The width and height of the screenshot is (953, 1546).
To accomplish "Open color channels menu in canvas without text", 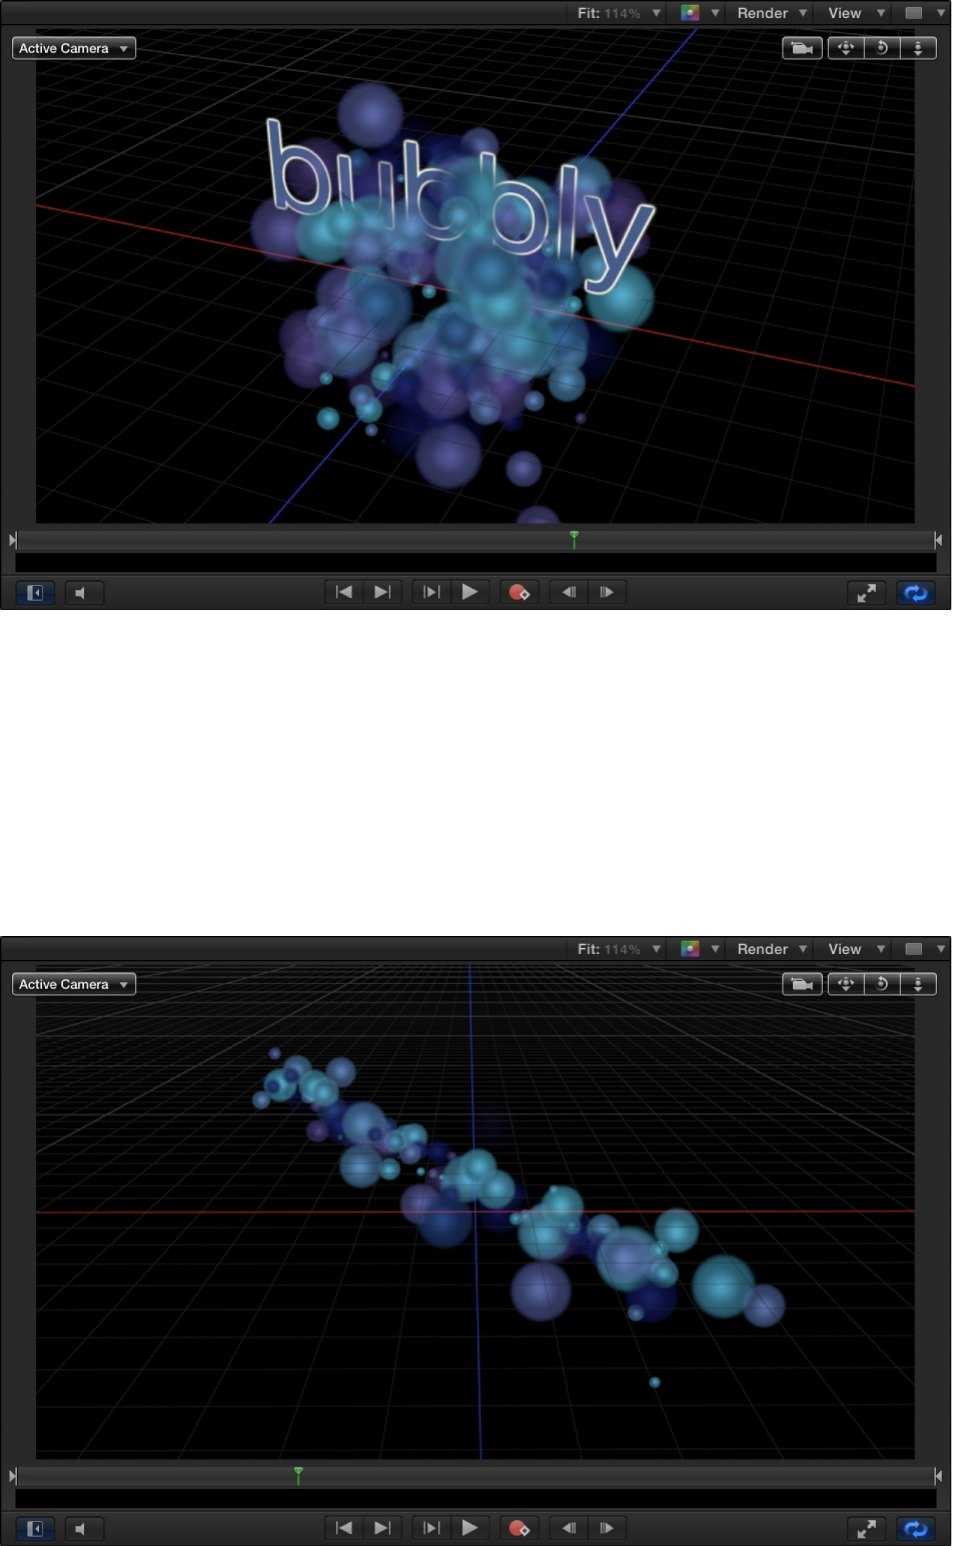I will 700,949.
